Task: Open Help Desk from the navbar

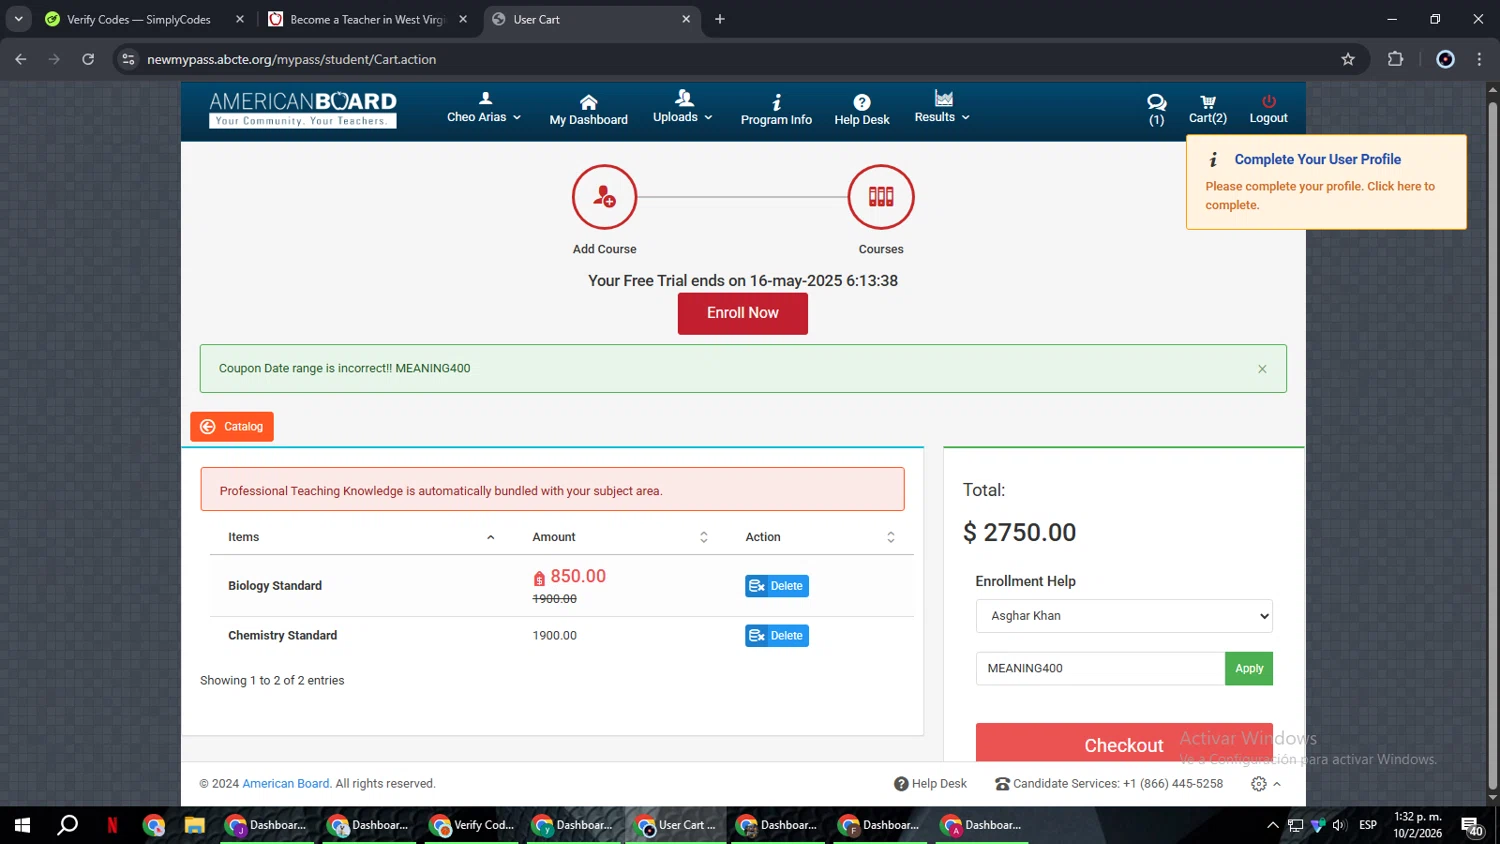Action: click(x=862, y=110)
